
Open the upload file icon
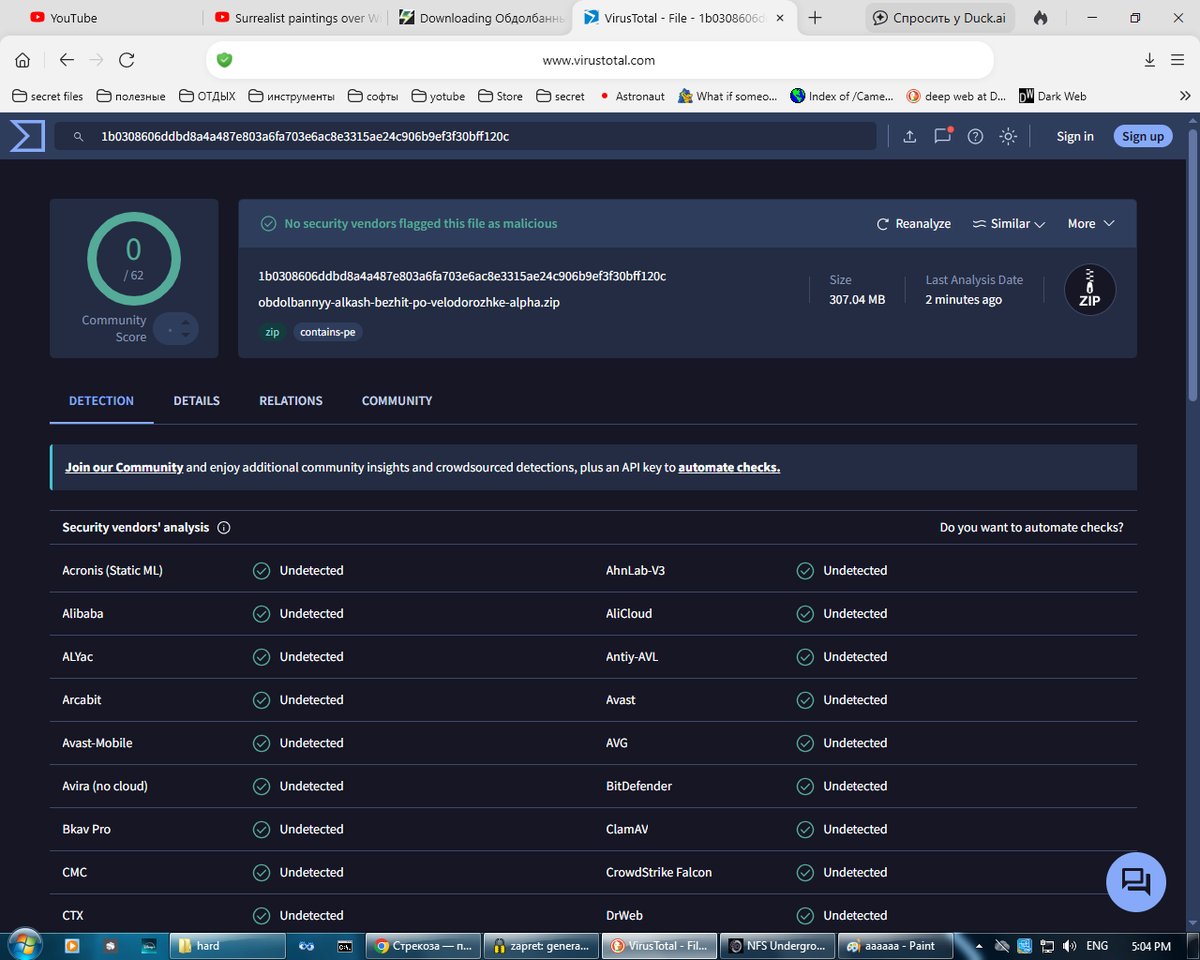click(x=910, y=136)
